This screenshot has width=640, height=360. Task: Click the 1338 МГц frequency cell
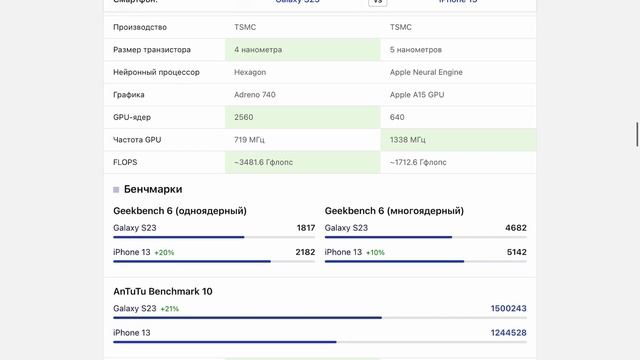click(x=458, y=140)
